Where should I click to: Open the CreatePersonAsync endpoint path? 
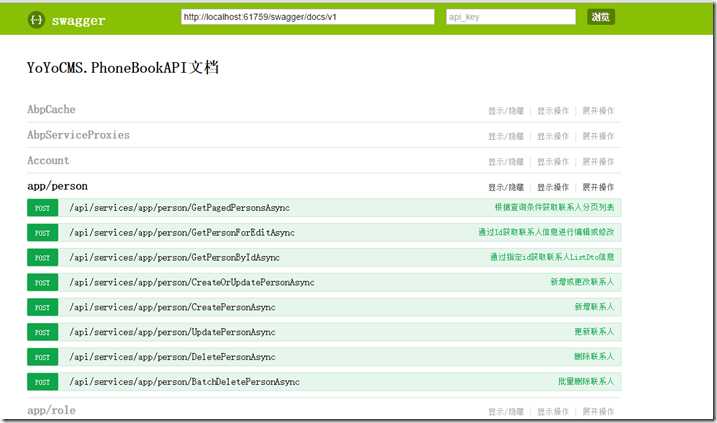pyautogui.click(x=172, y=307)
